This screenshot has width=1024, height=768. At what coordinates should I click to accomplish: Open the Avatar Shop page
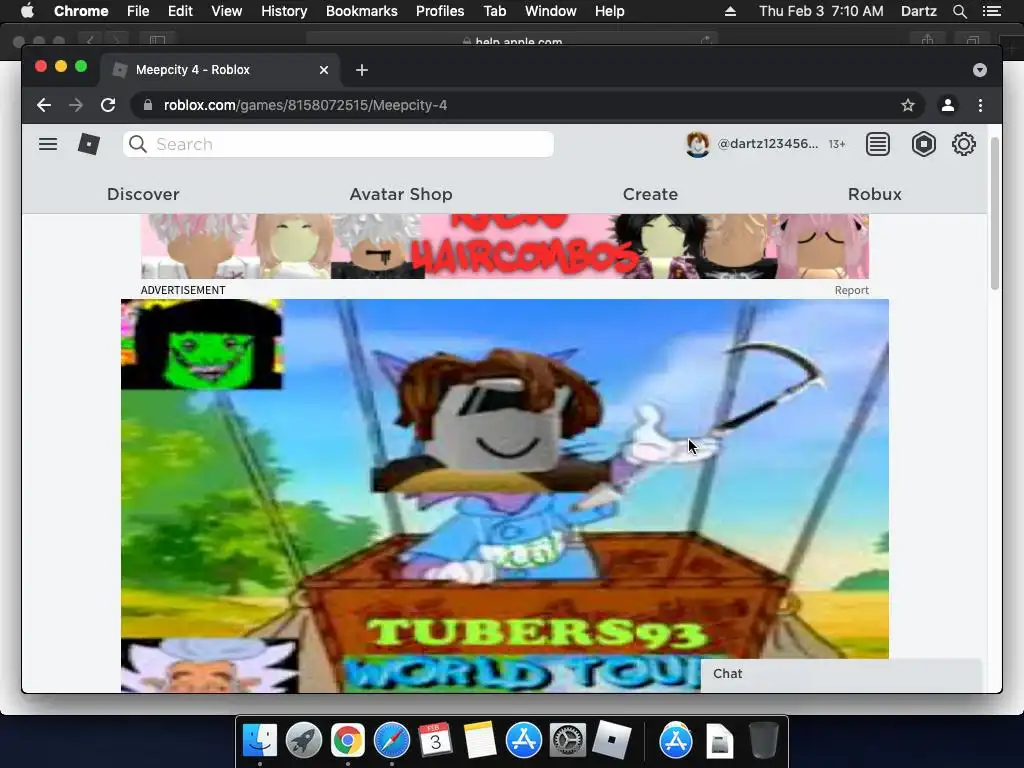click(401, 194)
